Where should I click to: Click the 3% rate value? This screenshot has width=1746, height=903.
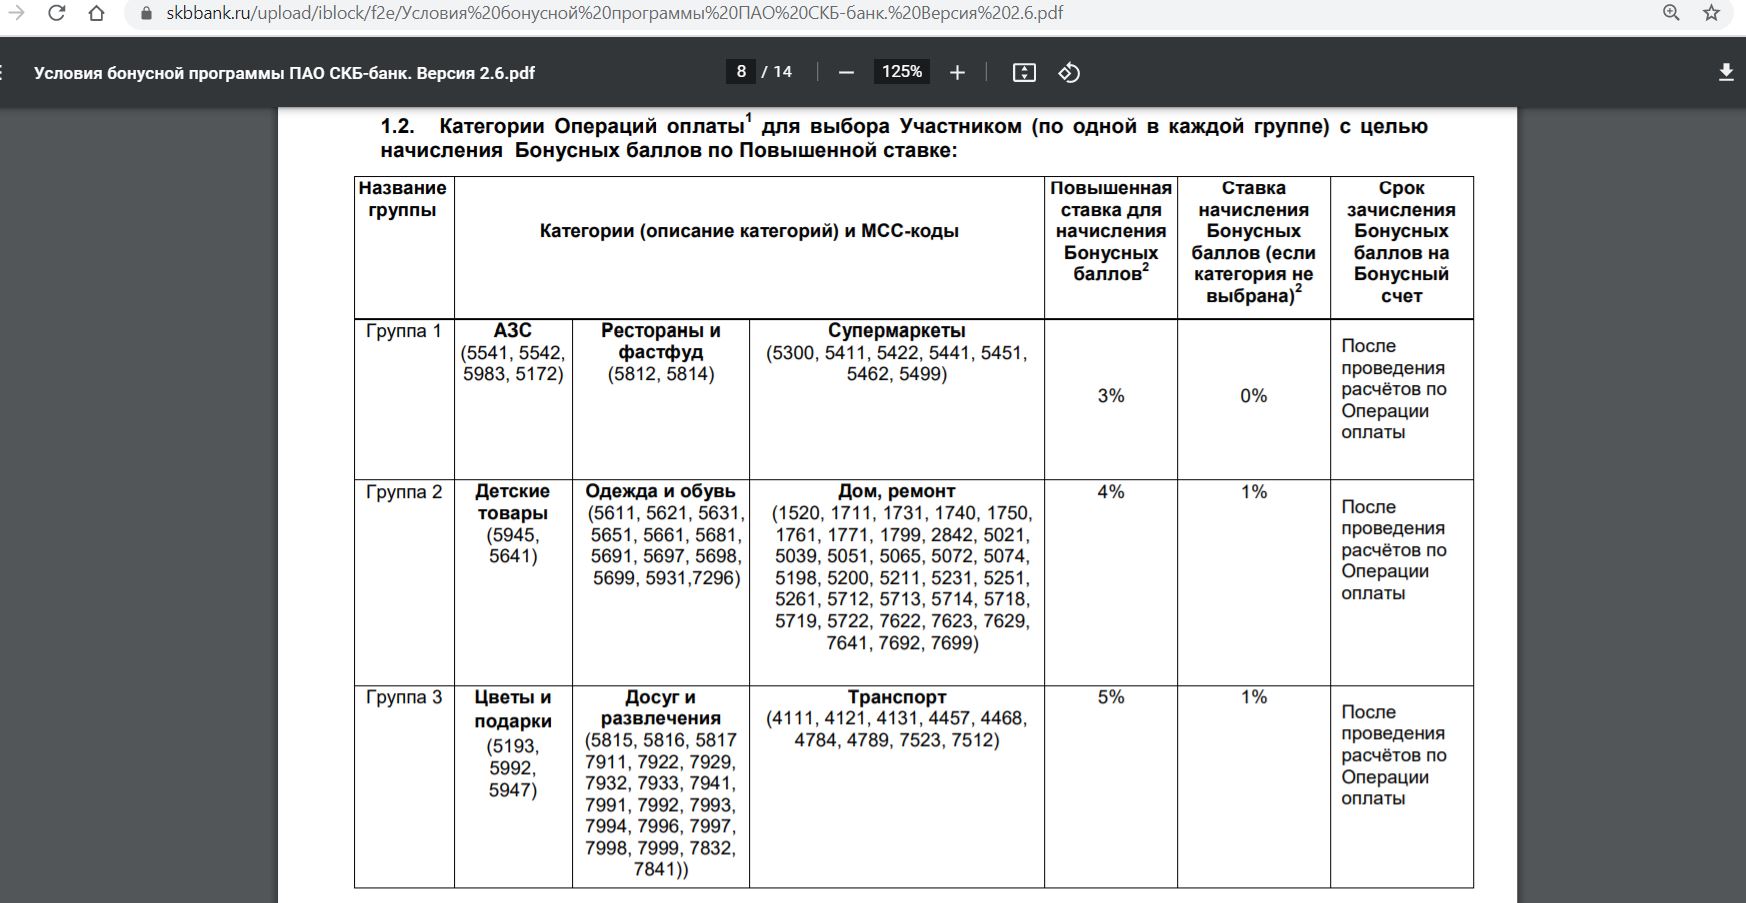click(x=1110, y=396)
